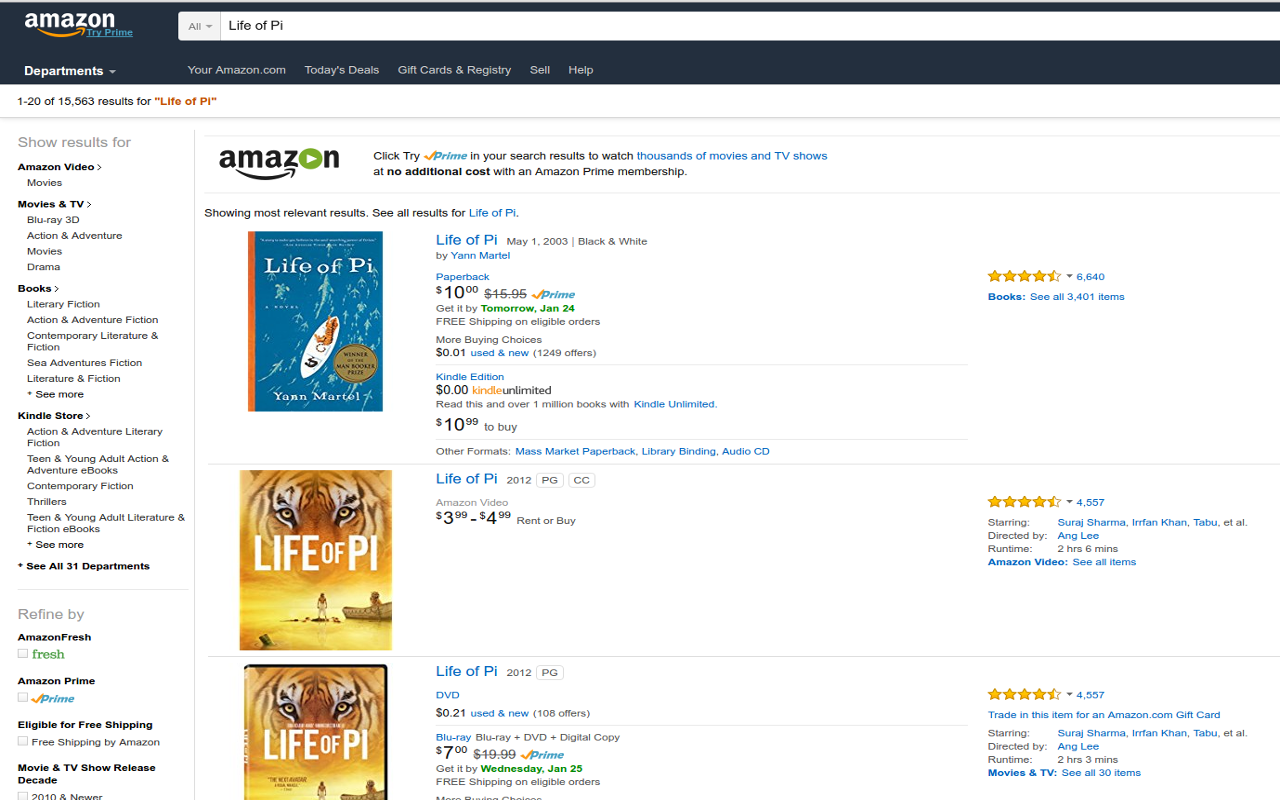Open Today's Deals from the navigation bar

pyautogui.click(x=342, y=70)
